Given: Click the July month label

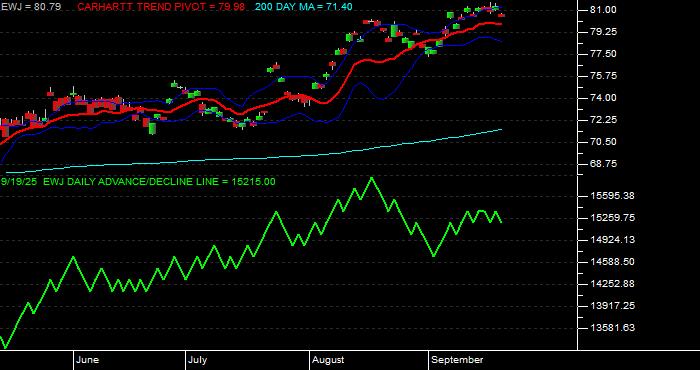Looking at the screenshot, I should pos(197,360).
